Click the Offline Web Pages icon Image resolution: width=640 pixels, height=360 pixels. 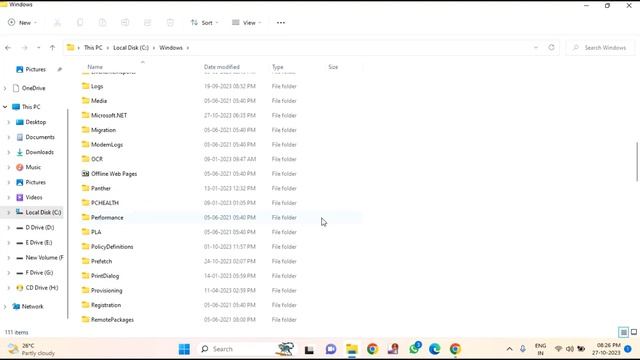tap(85, 173)
